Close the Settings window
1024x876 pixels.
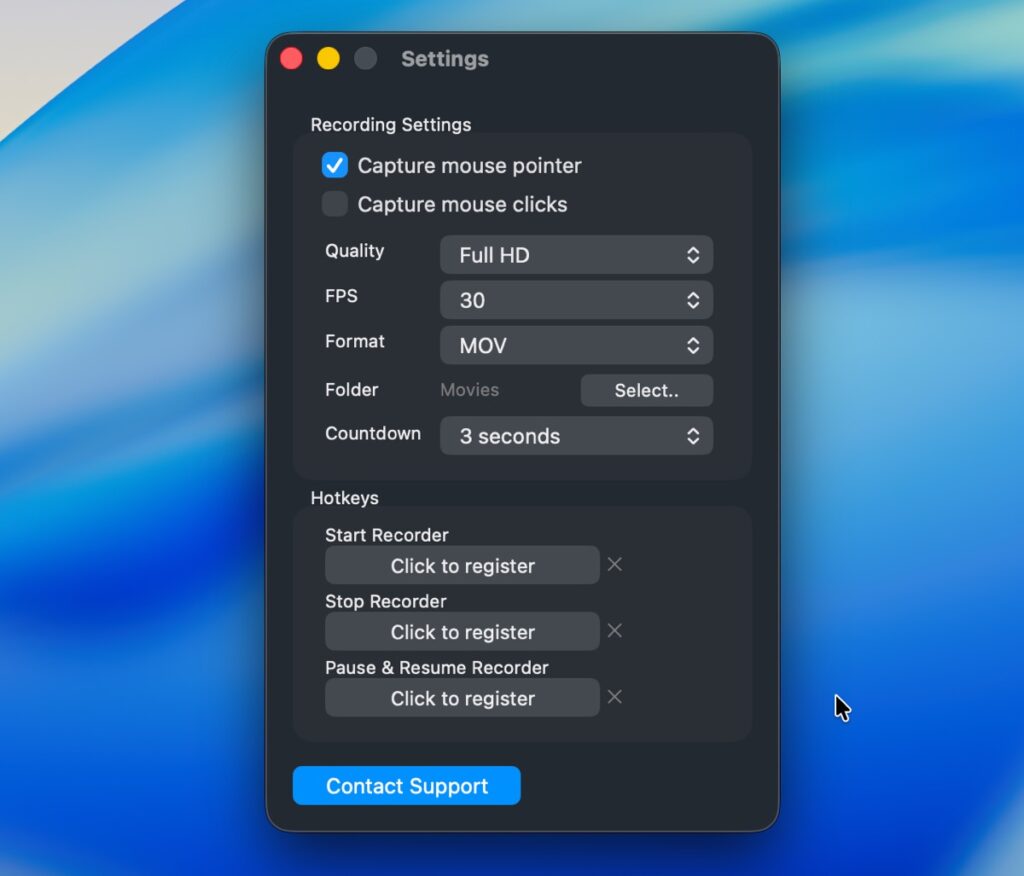pyautogui.click(x=291, y=59)
